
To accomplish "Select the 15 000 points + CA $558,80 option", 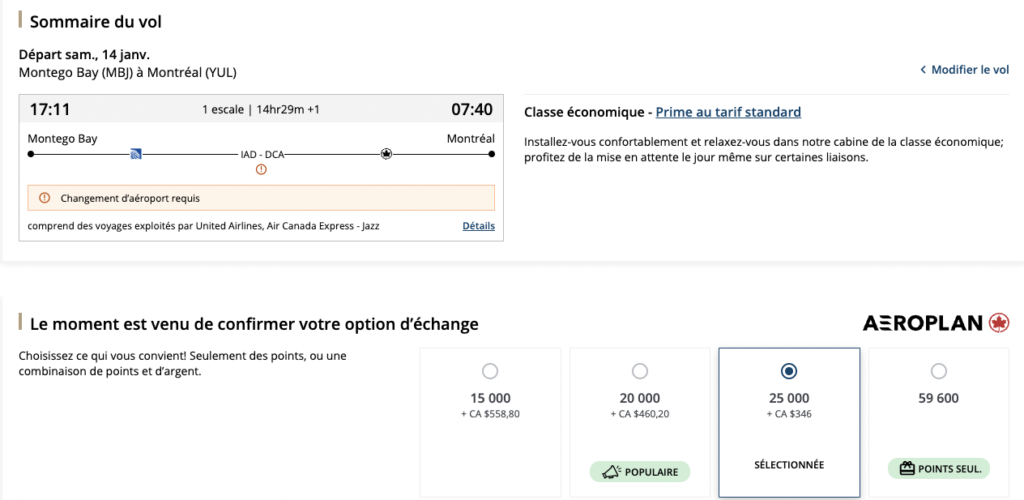I will pos(490,371).
